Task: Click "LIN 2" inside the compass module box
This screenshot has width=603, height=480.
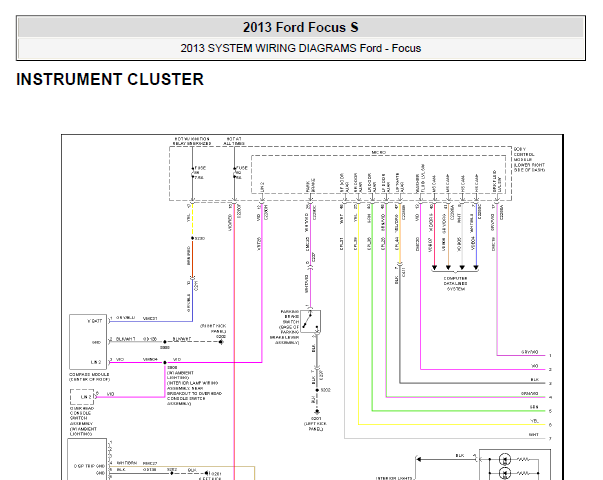Action: tap(96, 362)
